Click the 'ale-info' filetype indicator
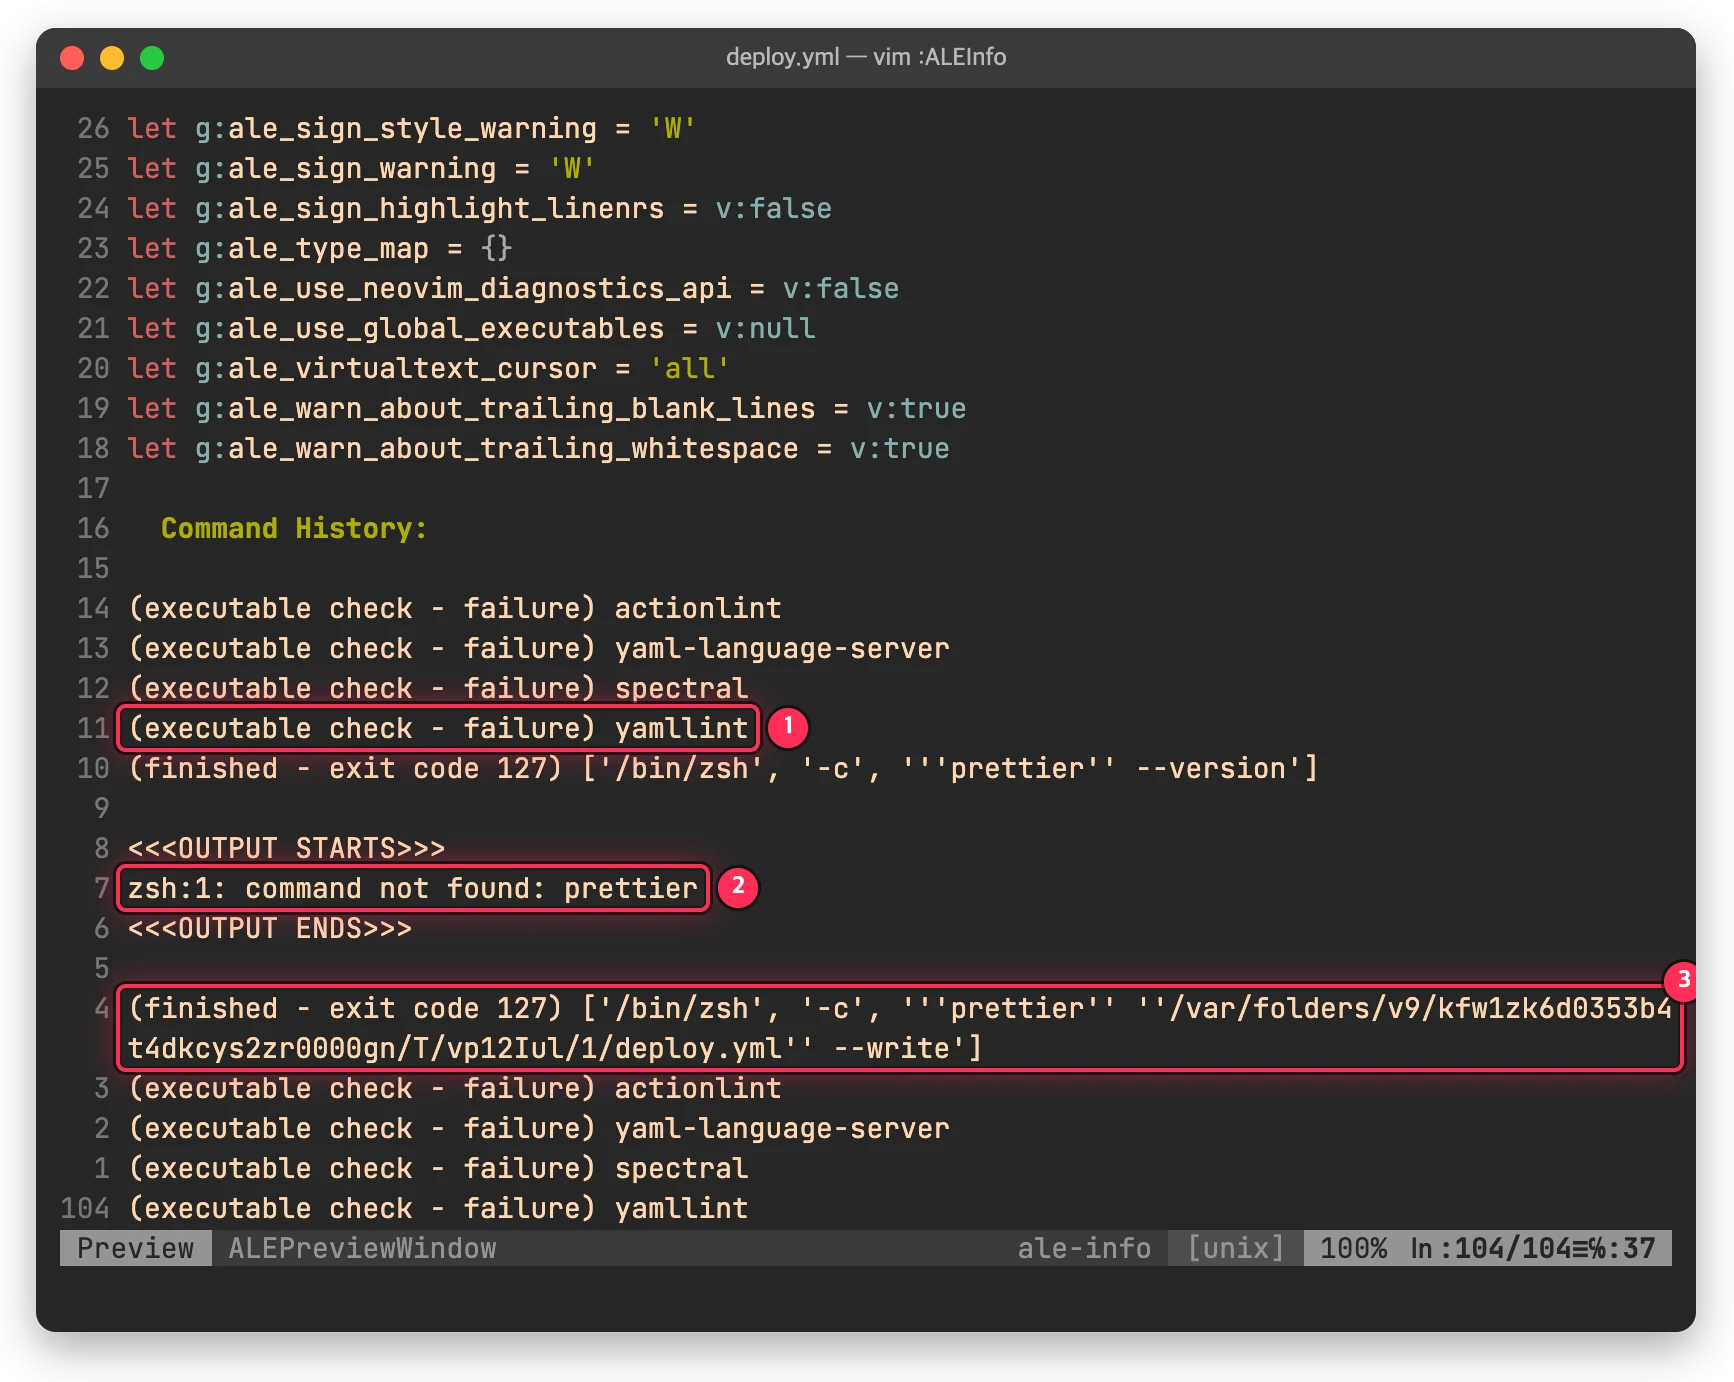Image resolution: width=1734 pixels, height=1382 pixels. coord(1084,1248)
